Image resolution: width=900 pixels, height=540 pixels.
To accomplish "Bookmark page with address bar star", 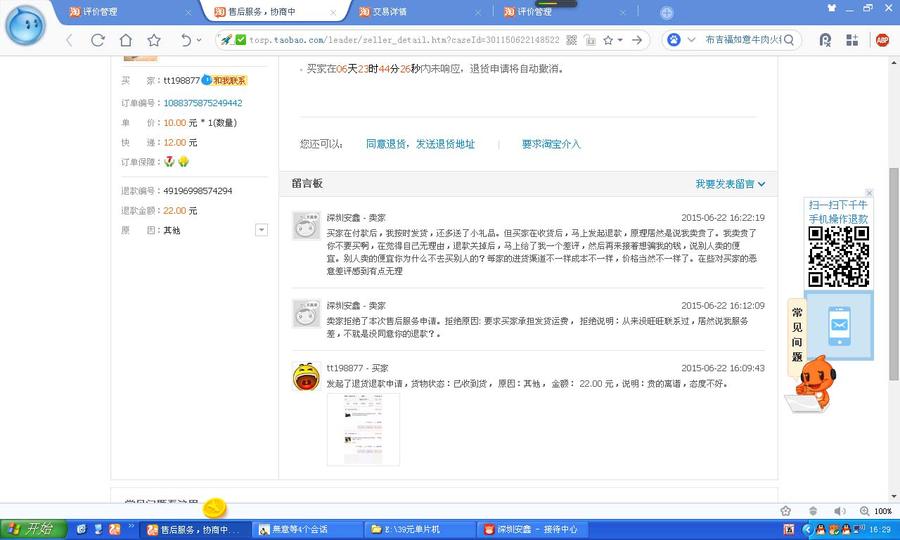I will [608, 40].
